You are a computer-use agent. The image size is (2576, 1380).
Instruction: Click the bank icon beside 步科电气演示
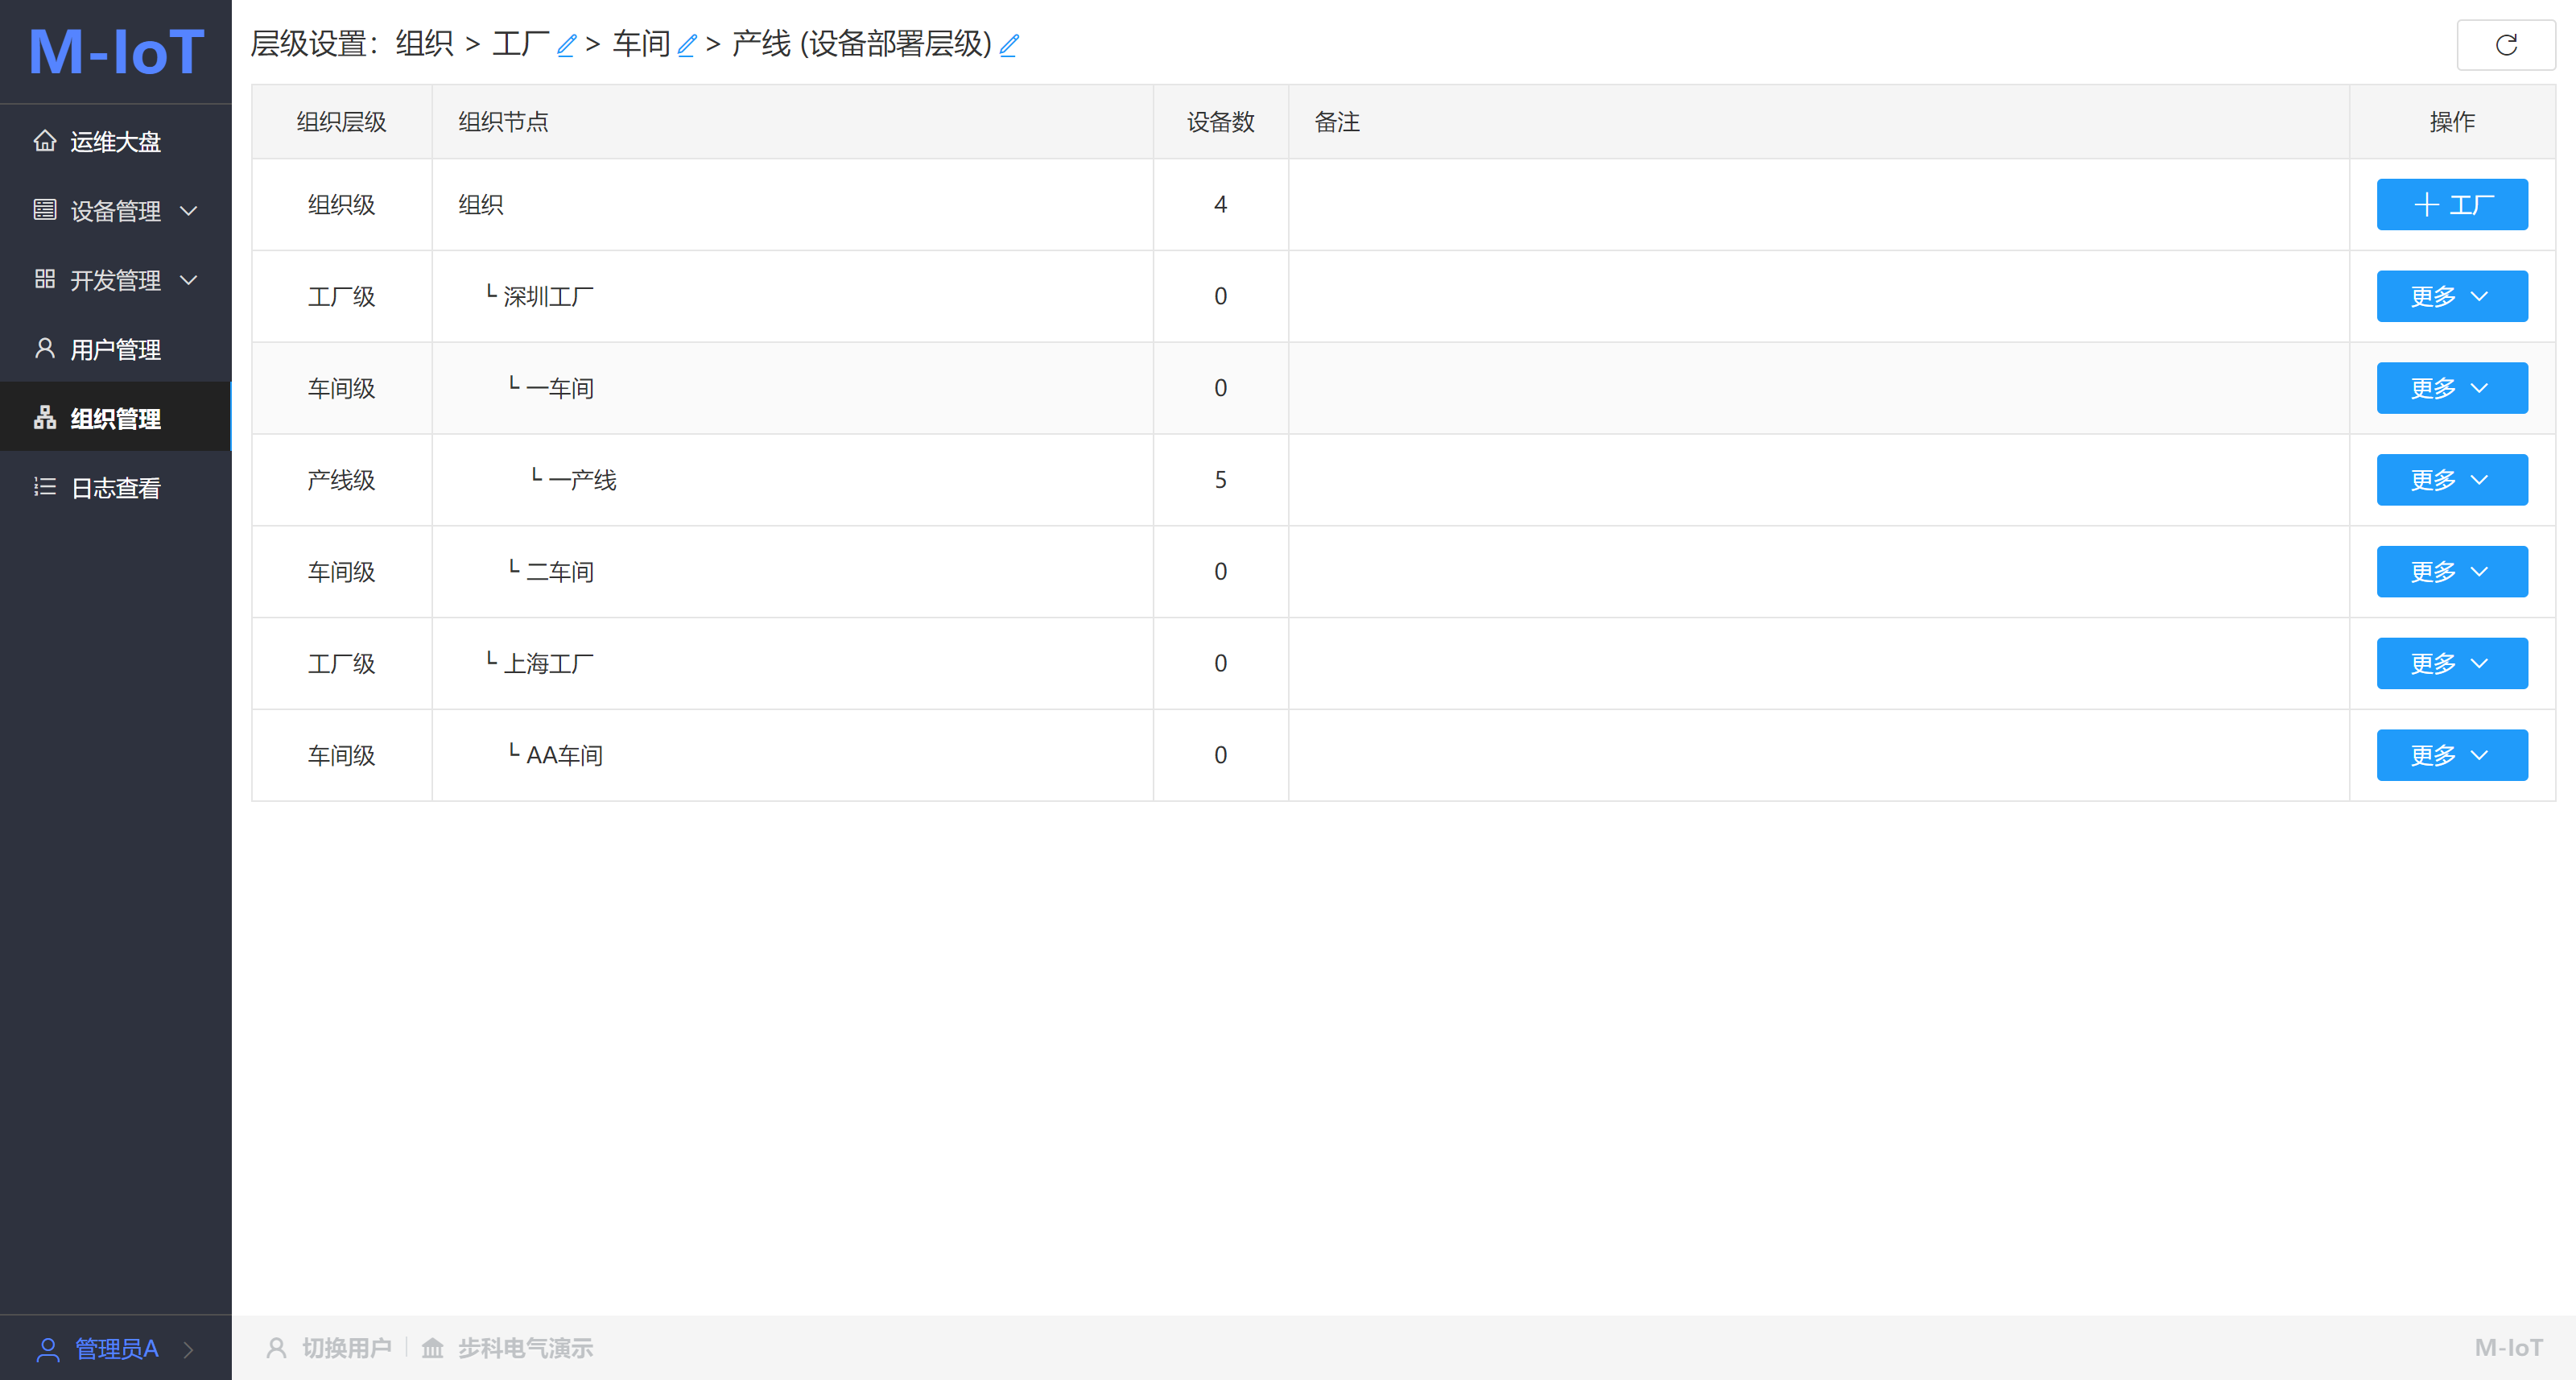432,1348
